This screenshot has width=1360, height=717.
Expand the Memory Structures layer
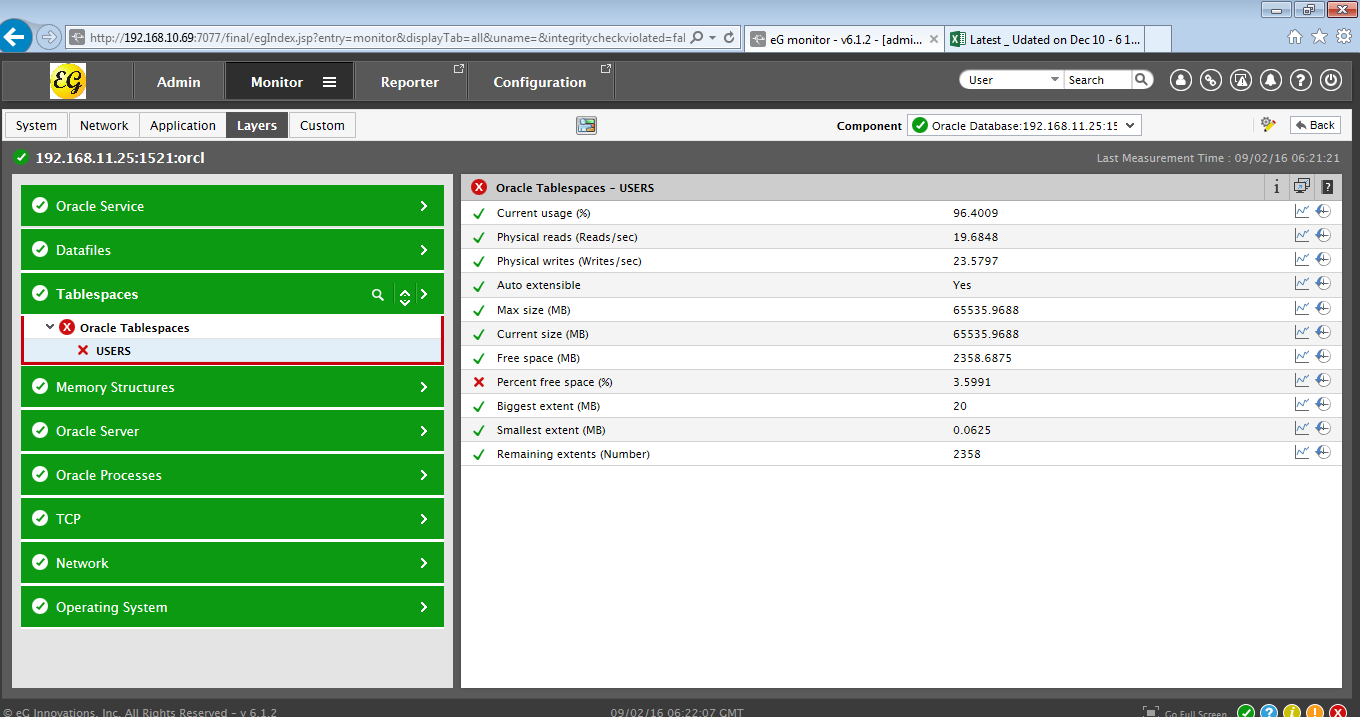click(232, 387)
